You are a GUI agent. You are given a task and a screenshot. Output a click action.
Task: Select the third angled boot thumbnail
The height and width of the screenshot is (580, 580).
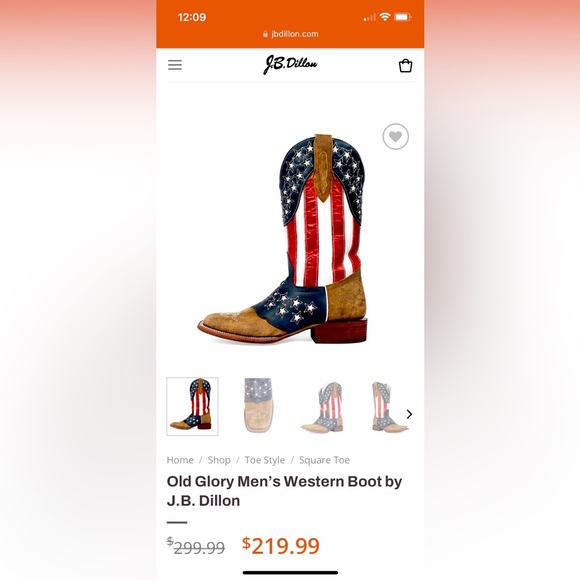point(323,407)
